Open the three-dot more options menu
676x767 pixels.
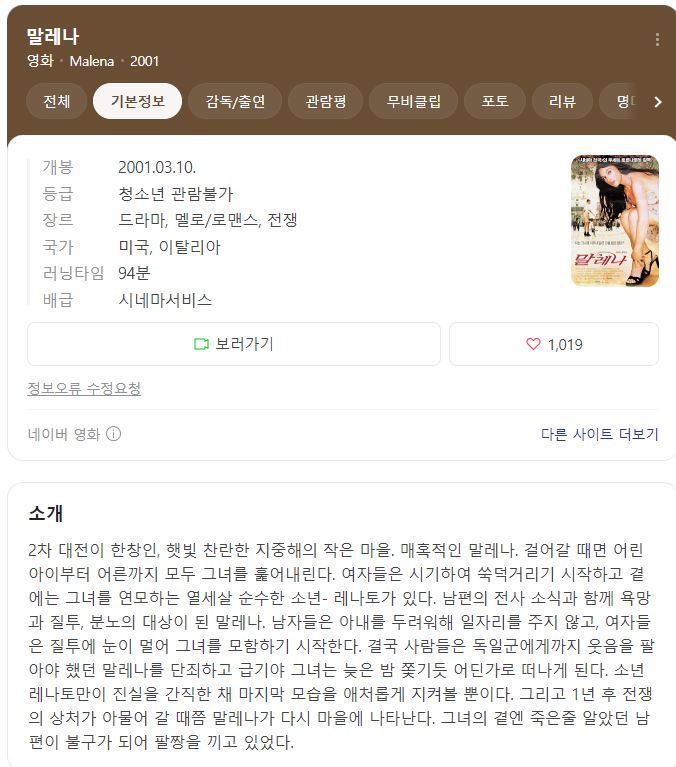[x=657, y=39]
